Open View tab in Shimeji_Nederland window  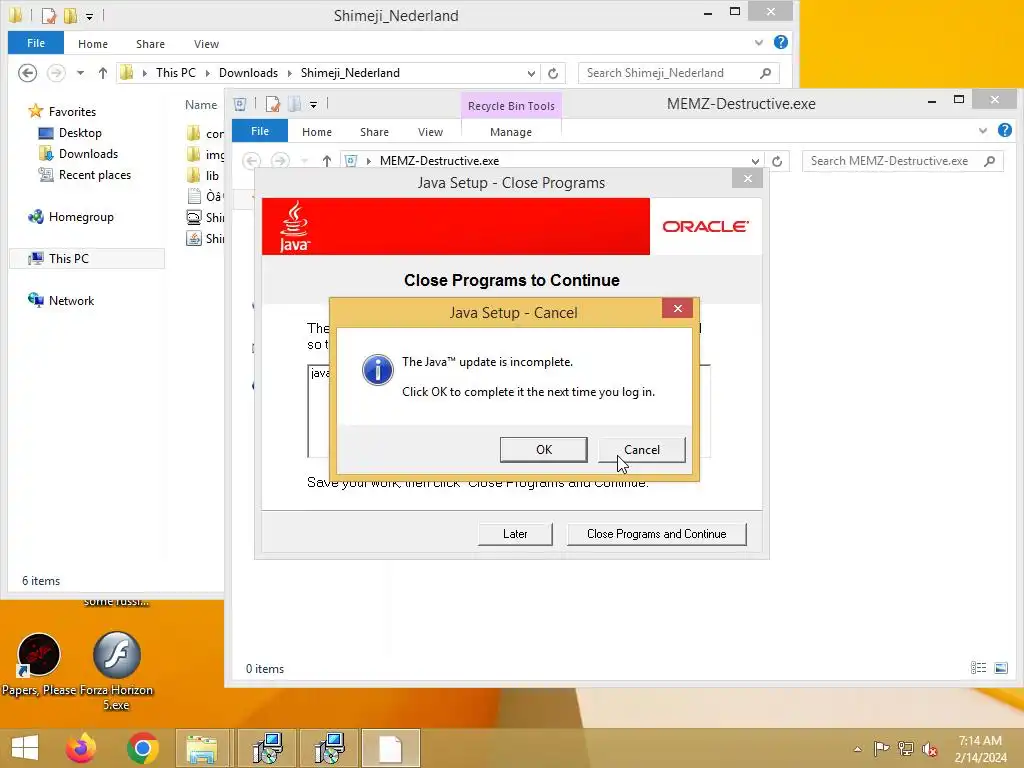[x=206, y=44]
